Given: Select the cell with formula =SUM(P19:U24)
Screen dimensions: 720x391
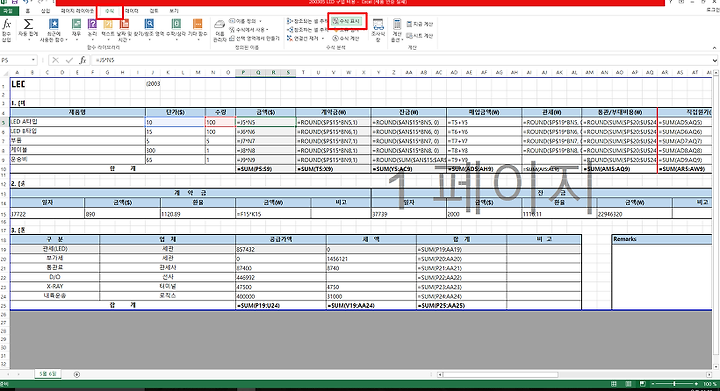Looking at the screenshot, I should point(281,305).
